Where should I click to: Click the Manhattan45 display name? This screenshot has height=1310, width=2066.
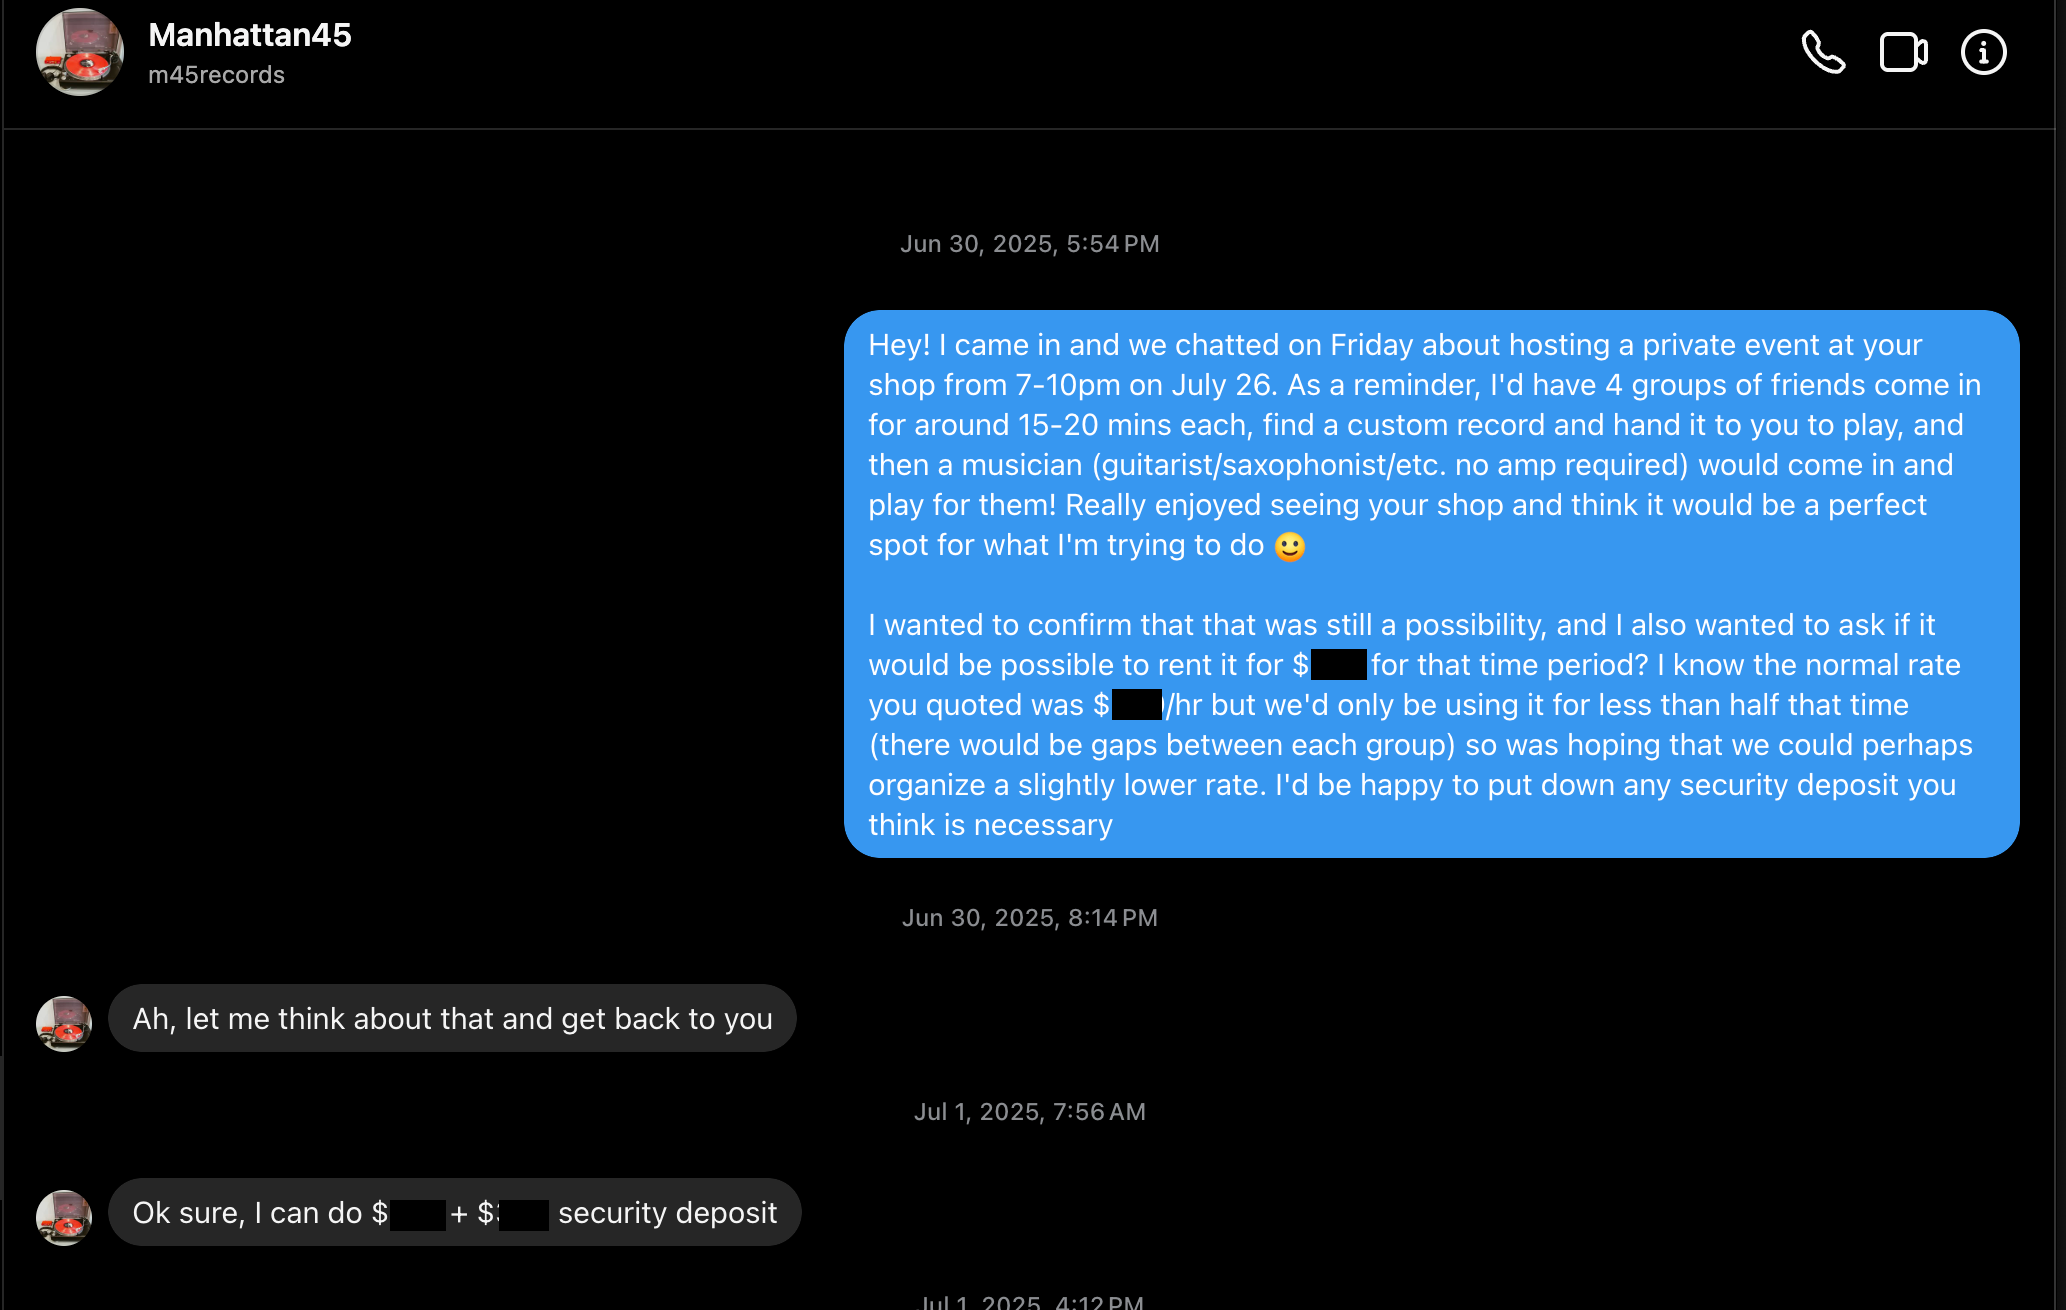click(x=250, y=35)
